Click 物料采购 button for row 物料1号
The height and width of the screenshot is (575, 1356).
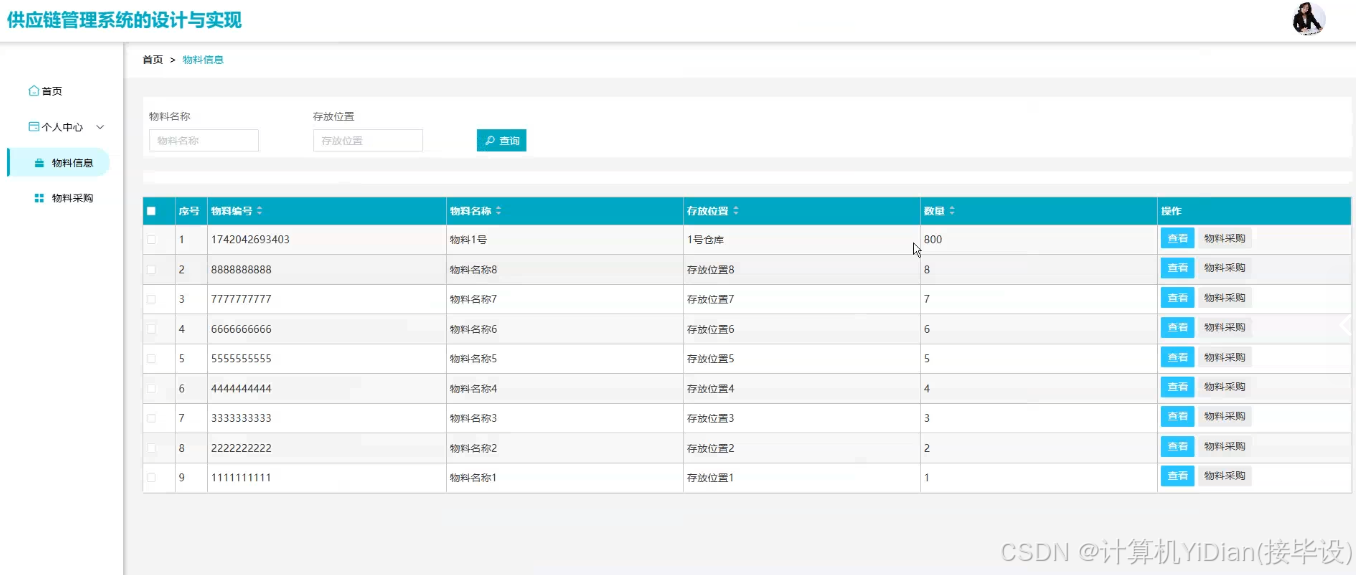1225,238
